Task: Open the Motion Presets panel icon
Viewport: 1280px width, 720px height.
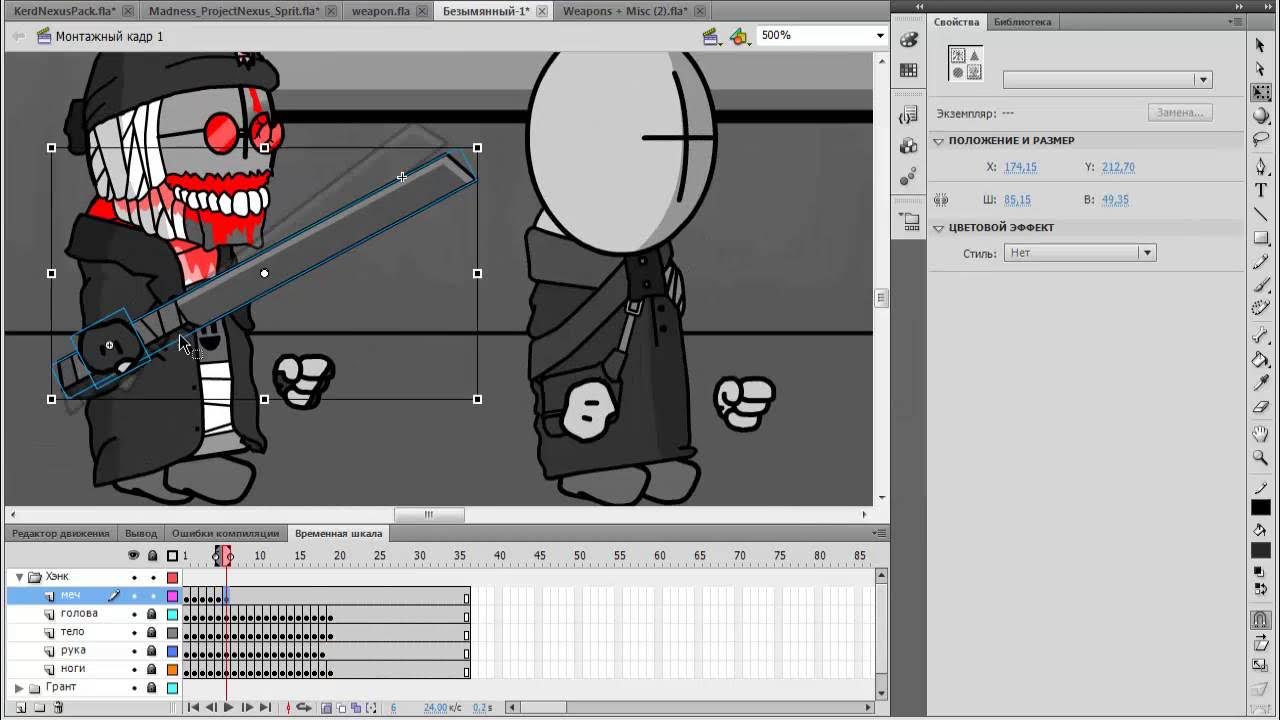Action: [x=908, y=177]
